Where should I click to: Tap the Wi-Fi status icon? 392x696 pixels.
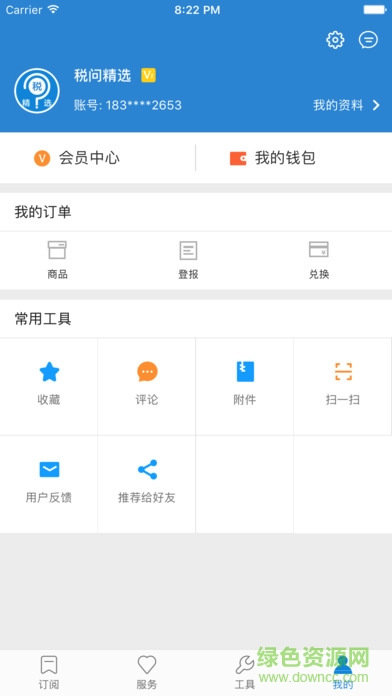pos(53,10)
